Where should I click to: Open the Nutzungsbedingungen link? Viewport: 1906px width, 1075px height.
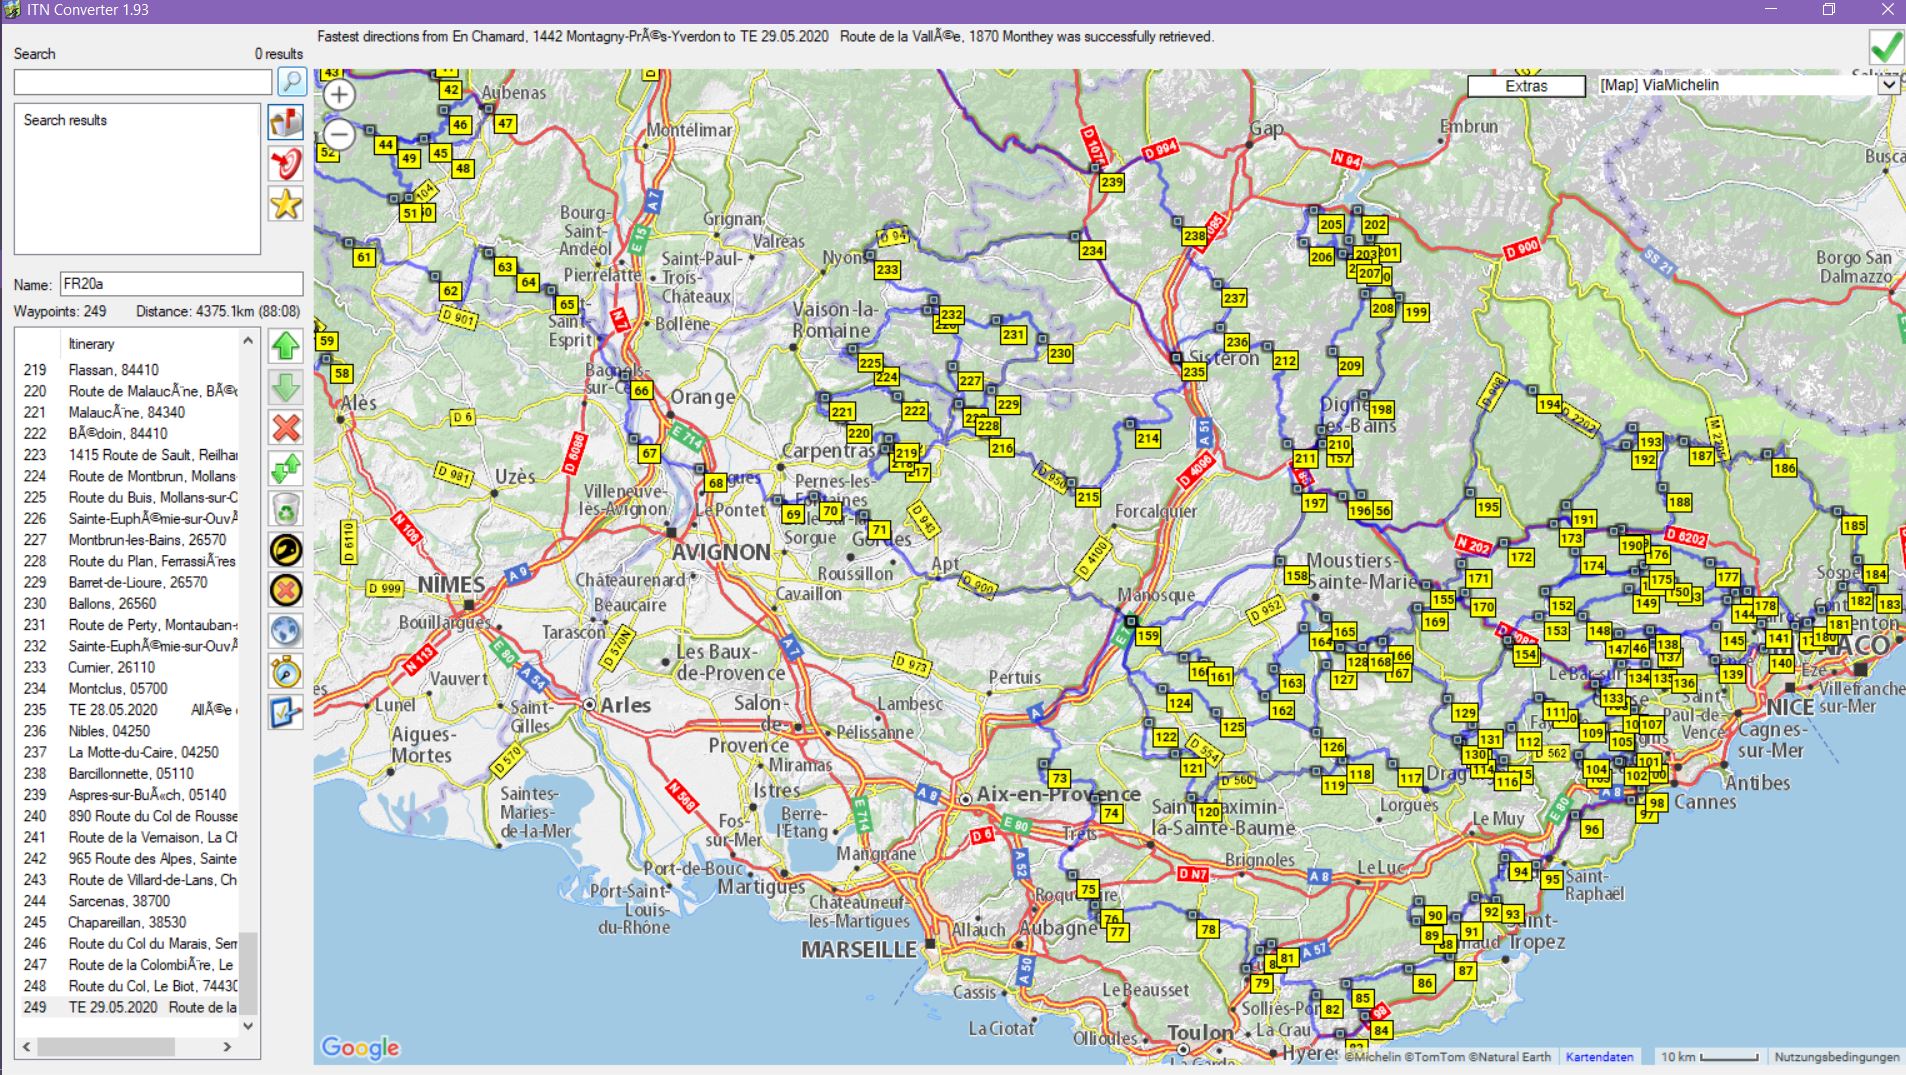(x=1836, y=1057)
